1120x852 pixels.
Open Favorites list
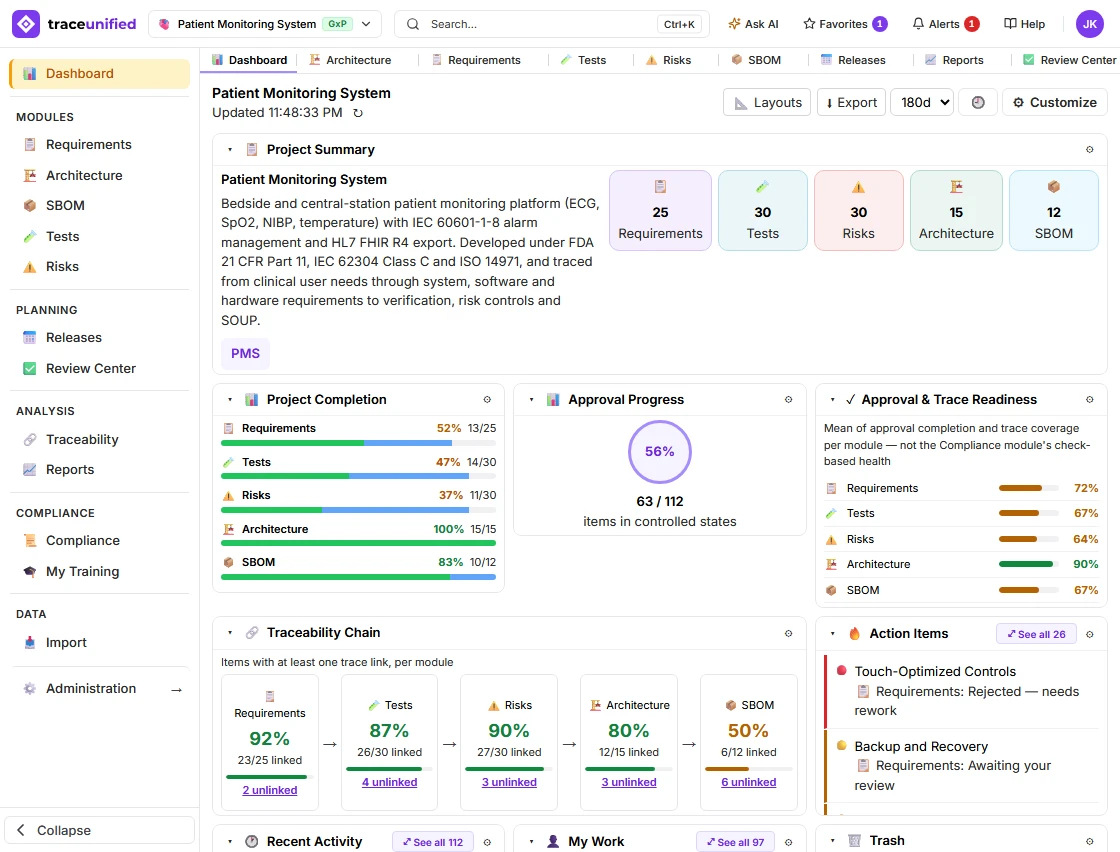(x=845, y=24)
